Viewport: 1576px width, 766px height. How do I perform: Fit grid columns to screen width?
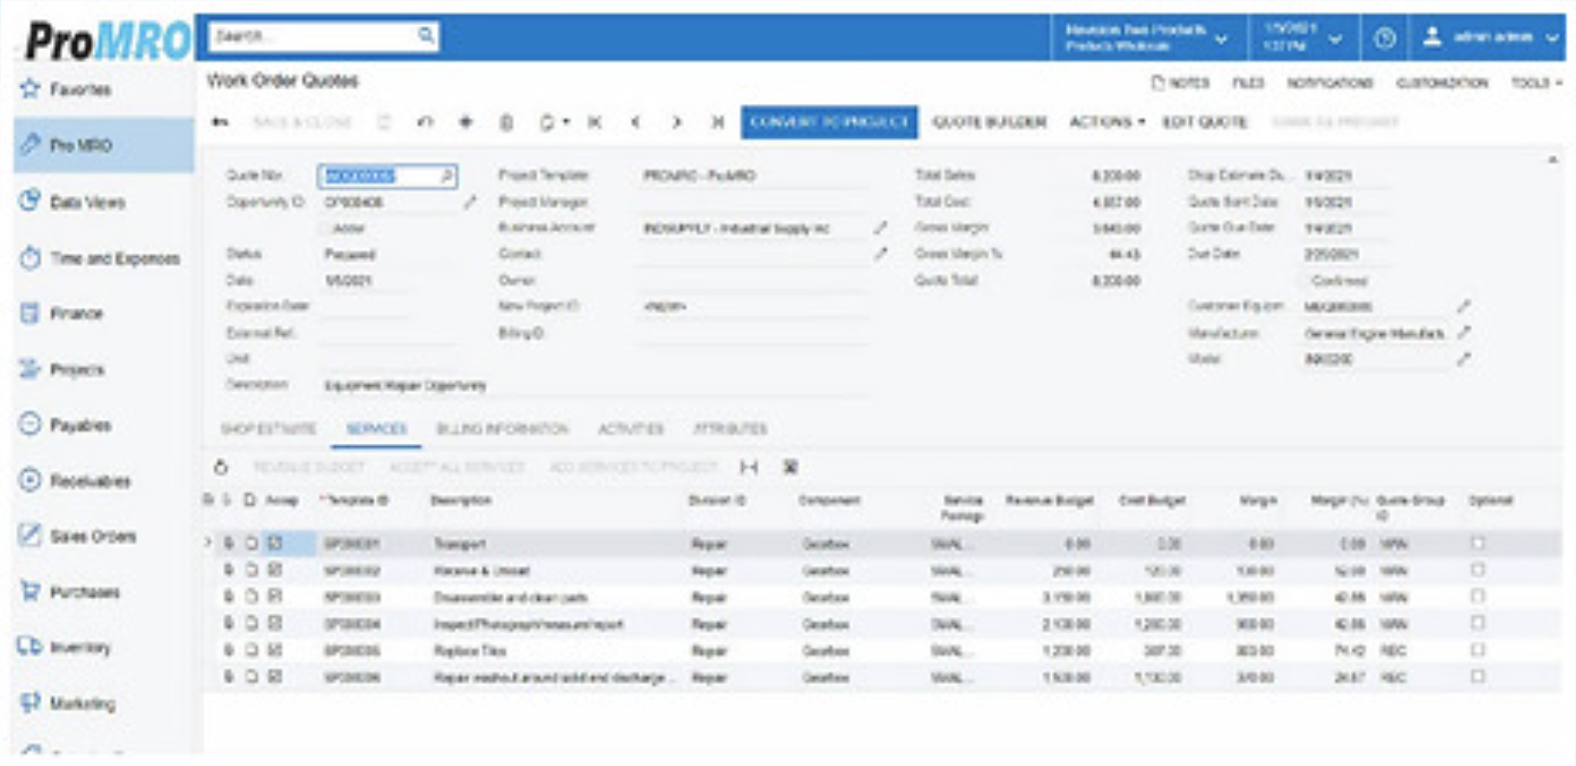point(749,467)
